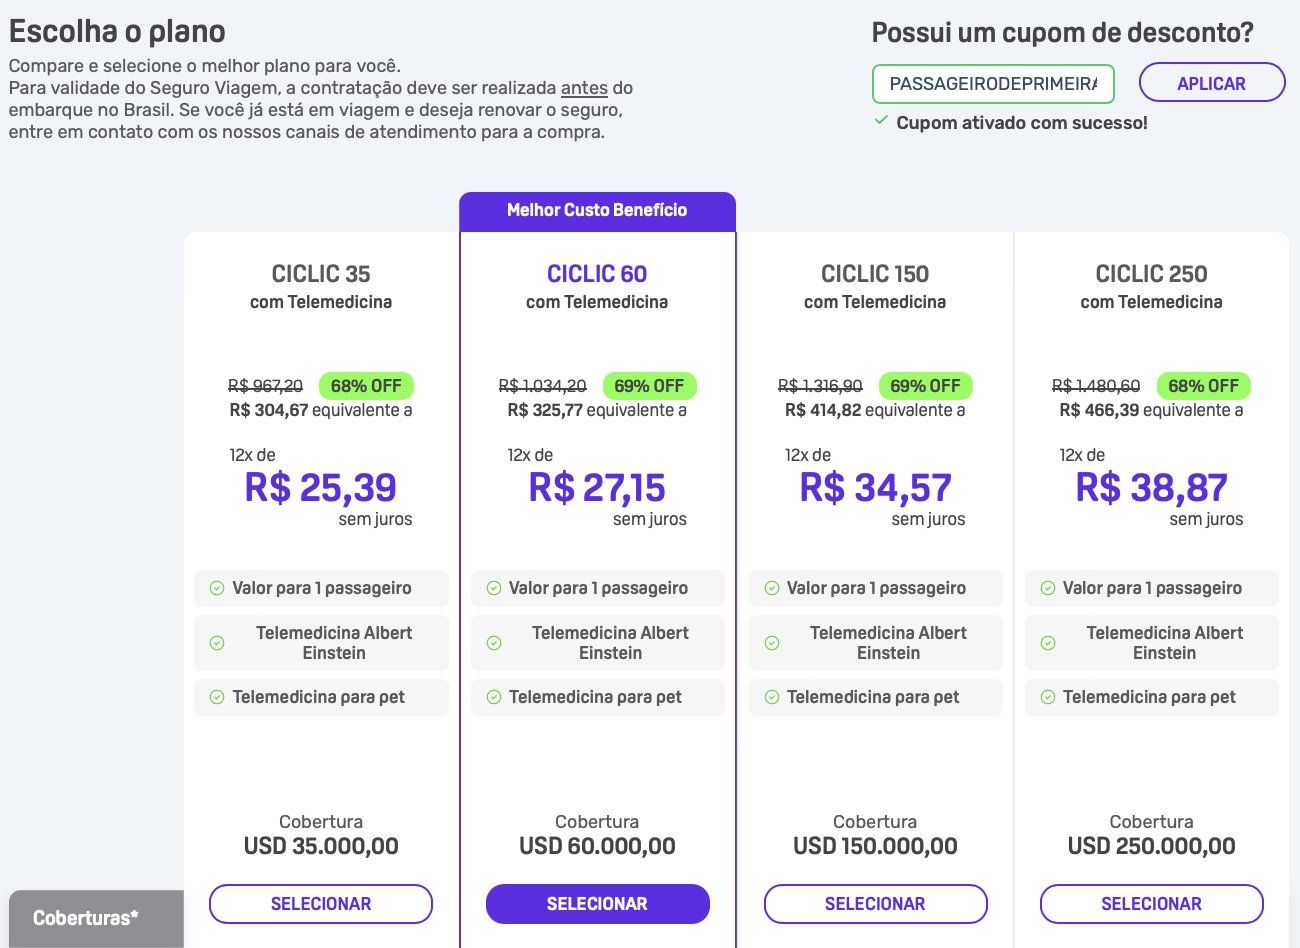The width and height of the screenshot is (1300, 948).
Task: Apply the discount coupon with APLICAR
Action: coord(1211,83)
